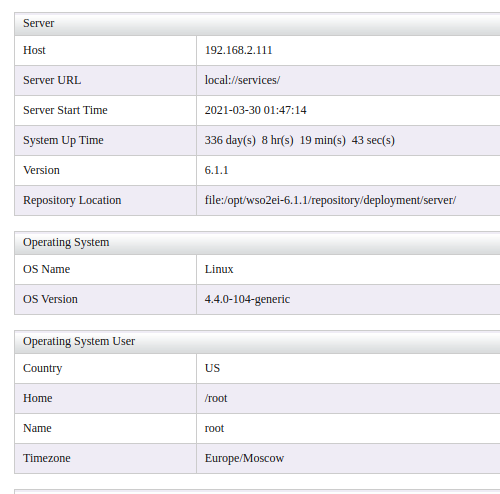Click the Version label in Server table
This screenshot has width=500, height=494.
pos(41,170)
